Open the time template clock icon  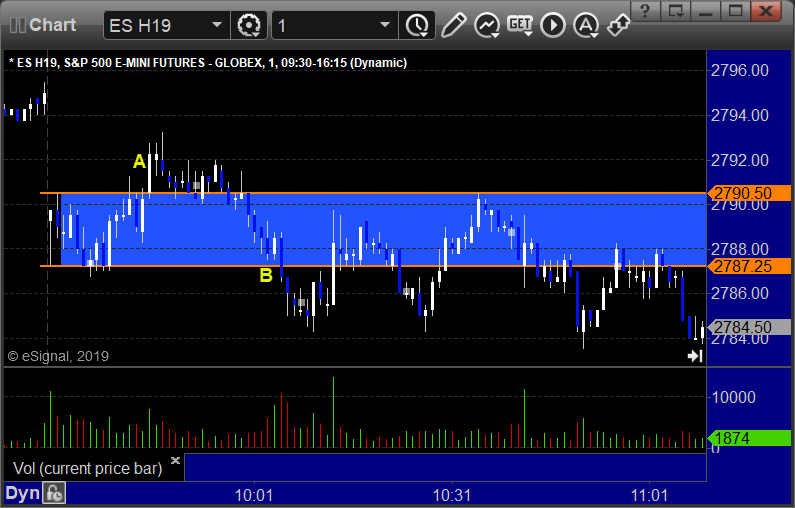pyautogui.click(x=417, y=25)
